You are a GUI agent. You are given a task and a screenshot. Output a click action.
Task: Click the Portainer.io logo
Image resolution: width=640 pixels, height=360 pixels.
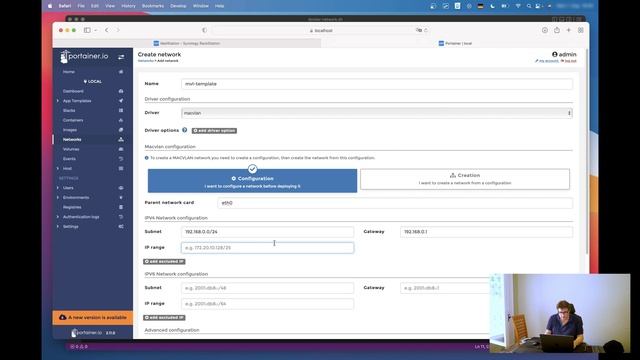click(x=84, y=56)
